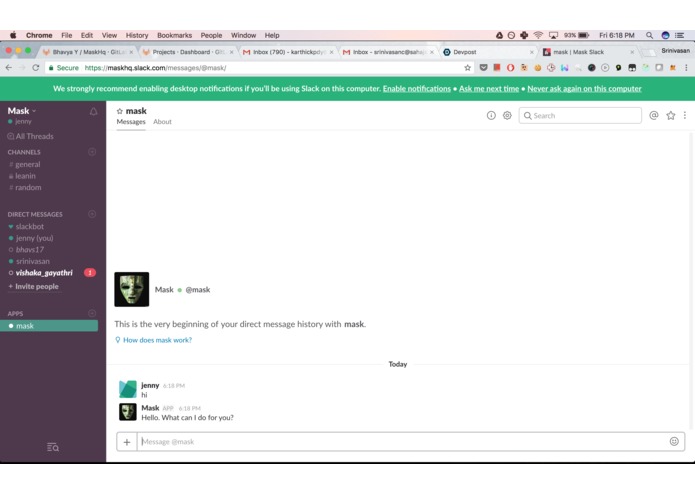Viewport: 695px width, 494px height.
Task: Click the Opera extension icon in the toolbar
Action: tap(510, 68)
